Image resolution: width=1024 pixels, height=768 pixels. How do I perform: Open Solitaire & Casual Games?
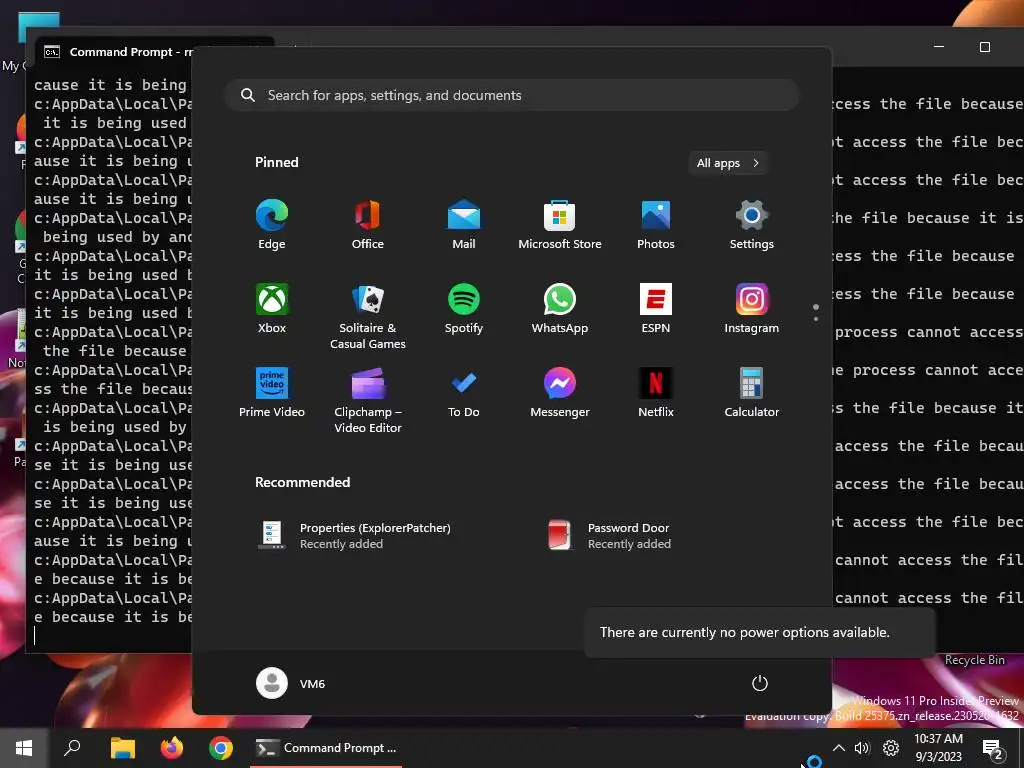click(x=368, y=317)
